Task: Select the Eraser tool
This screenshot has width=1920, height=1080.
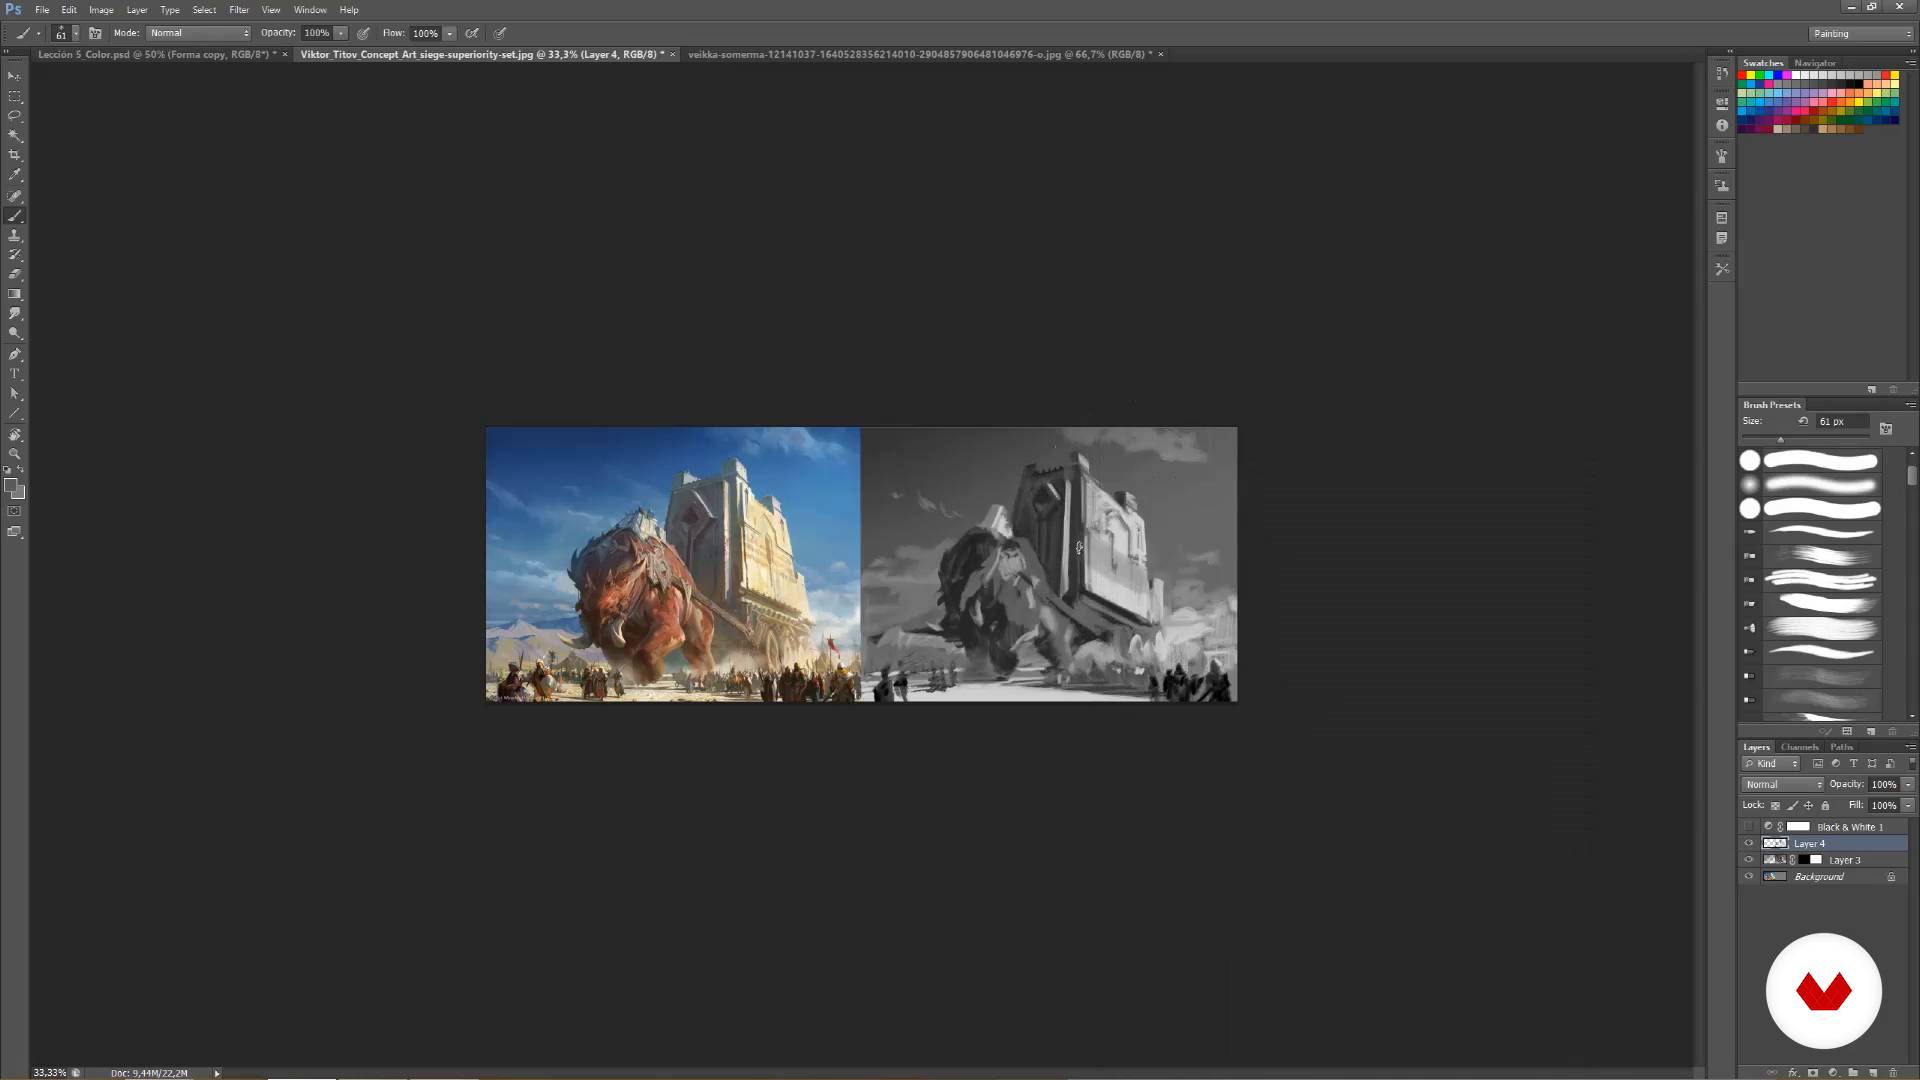Action: tap(14, 274)
